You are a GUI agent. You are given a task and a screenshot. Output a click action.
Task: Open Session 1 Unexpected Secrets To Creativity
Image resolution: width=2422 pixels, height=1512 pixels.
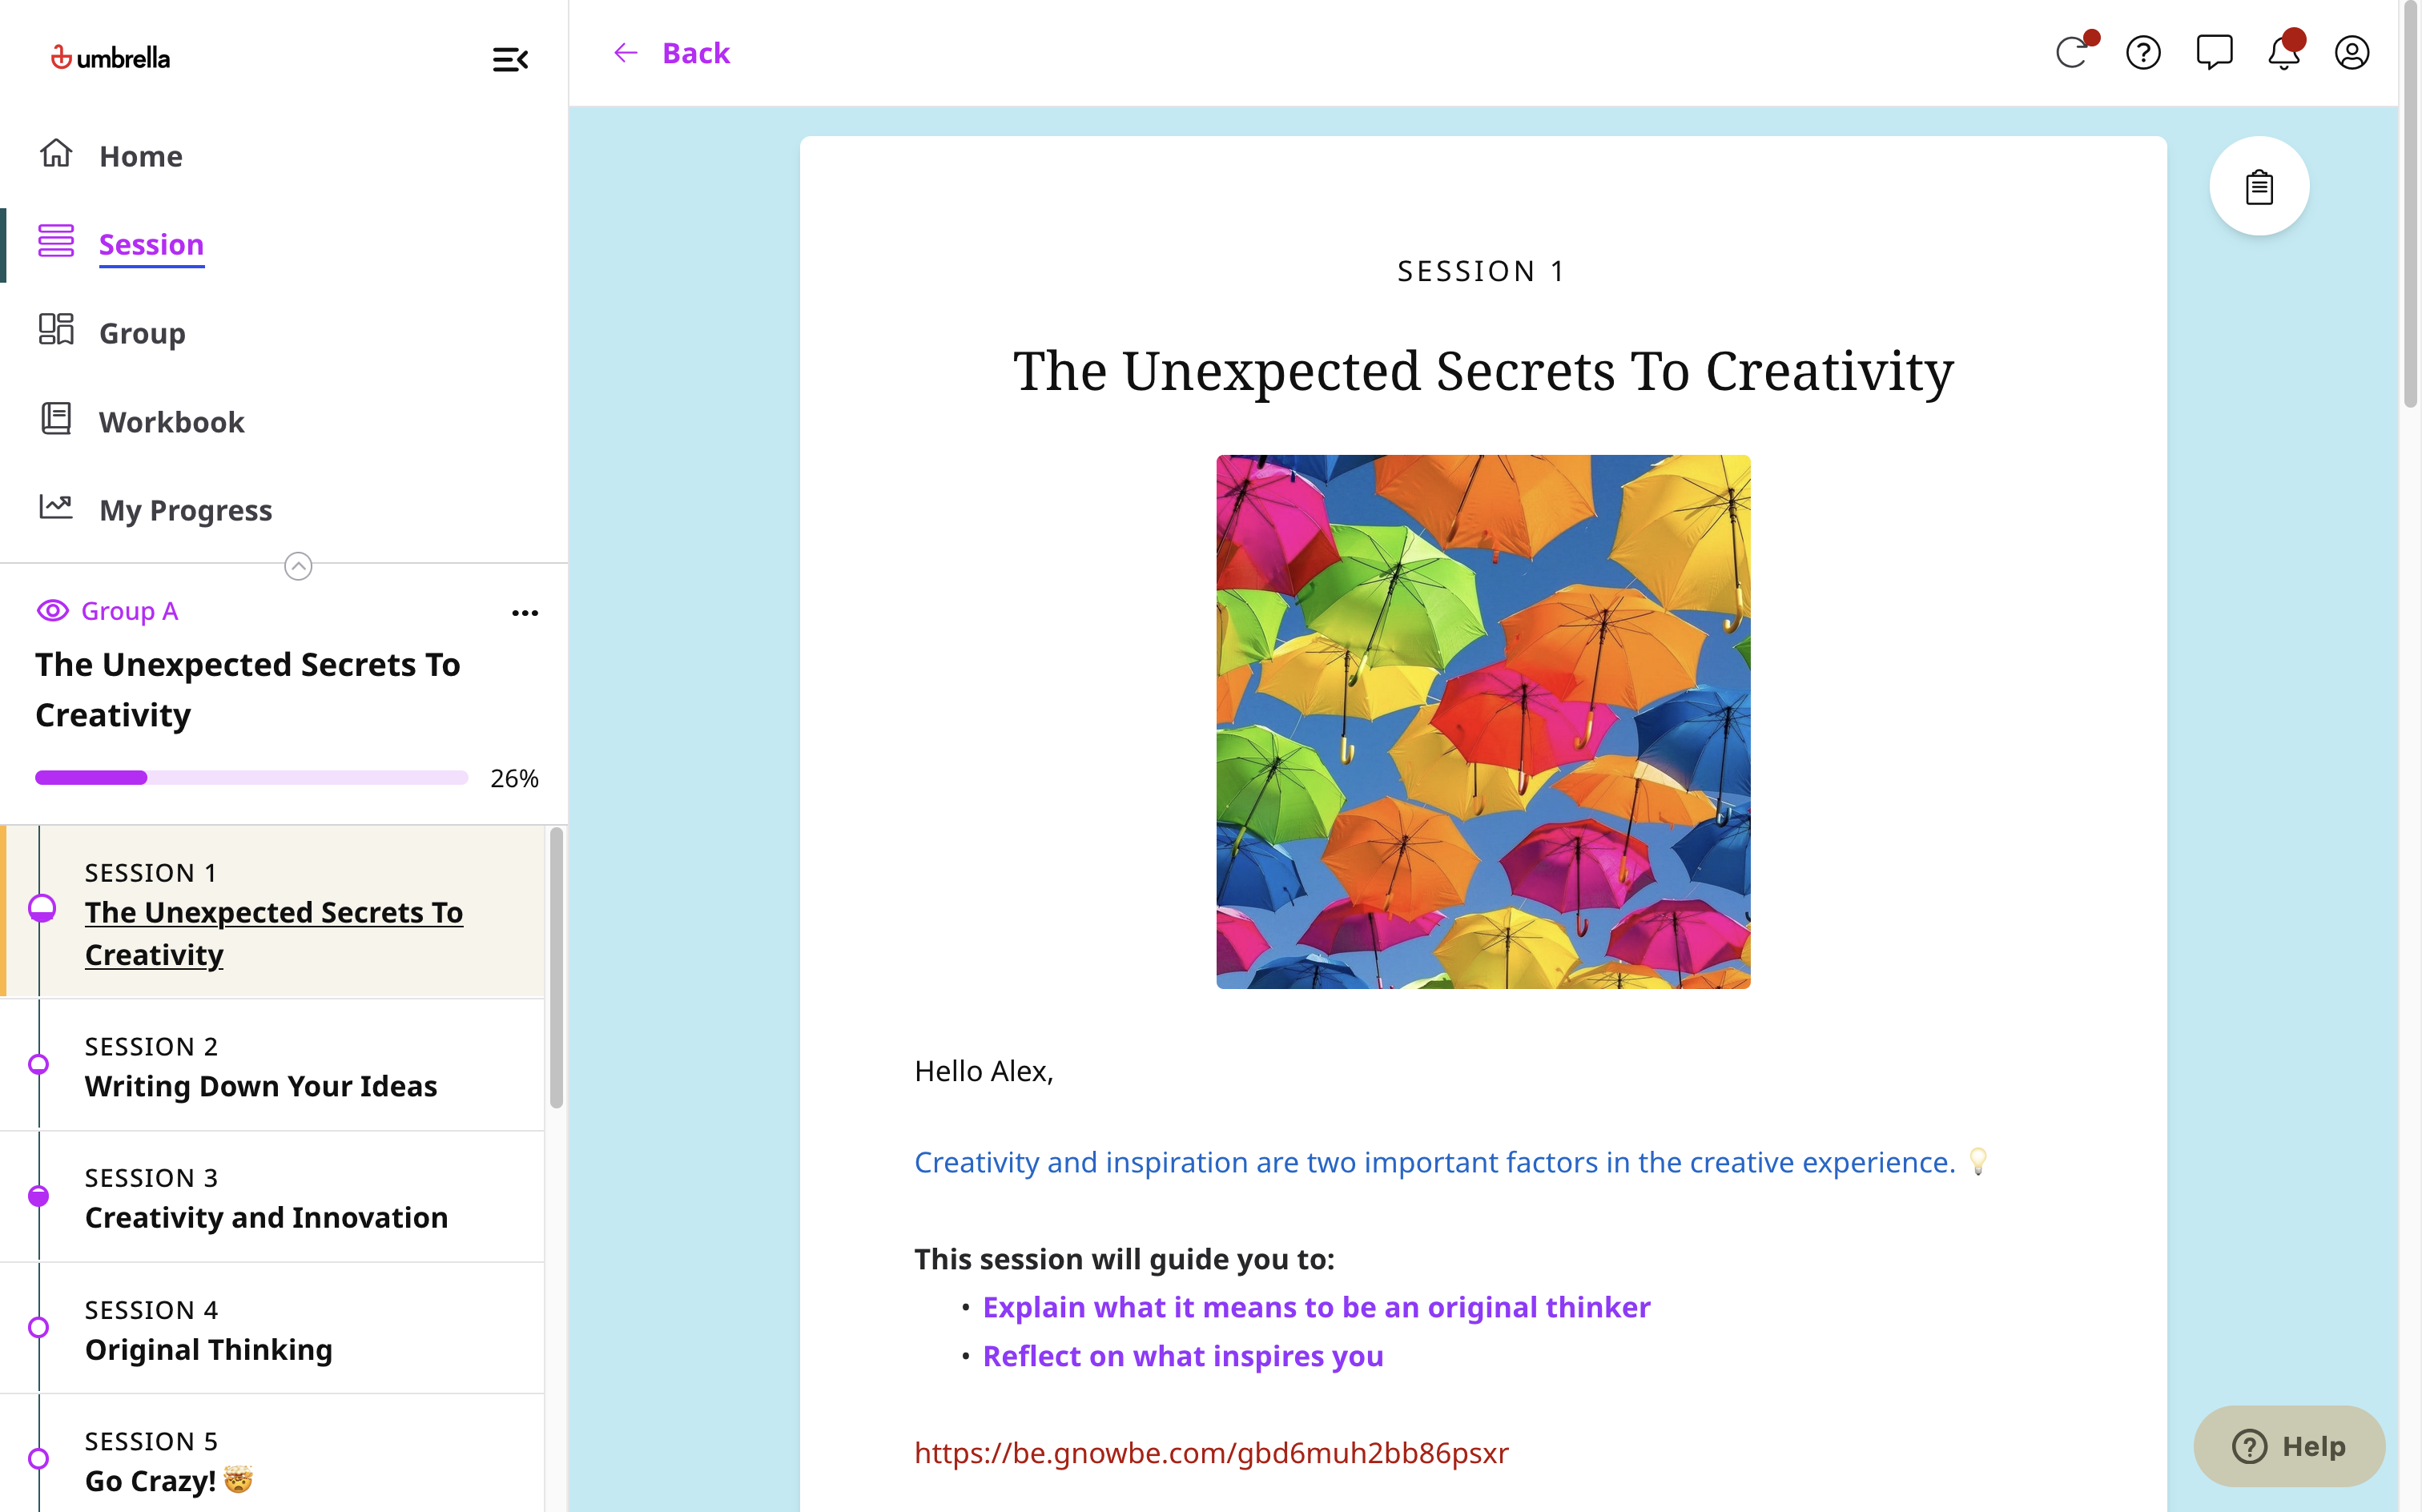(273, 912)
